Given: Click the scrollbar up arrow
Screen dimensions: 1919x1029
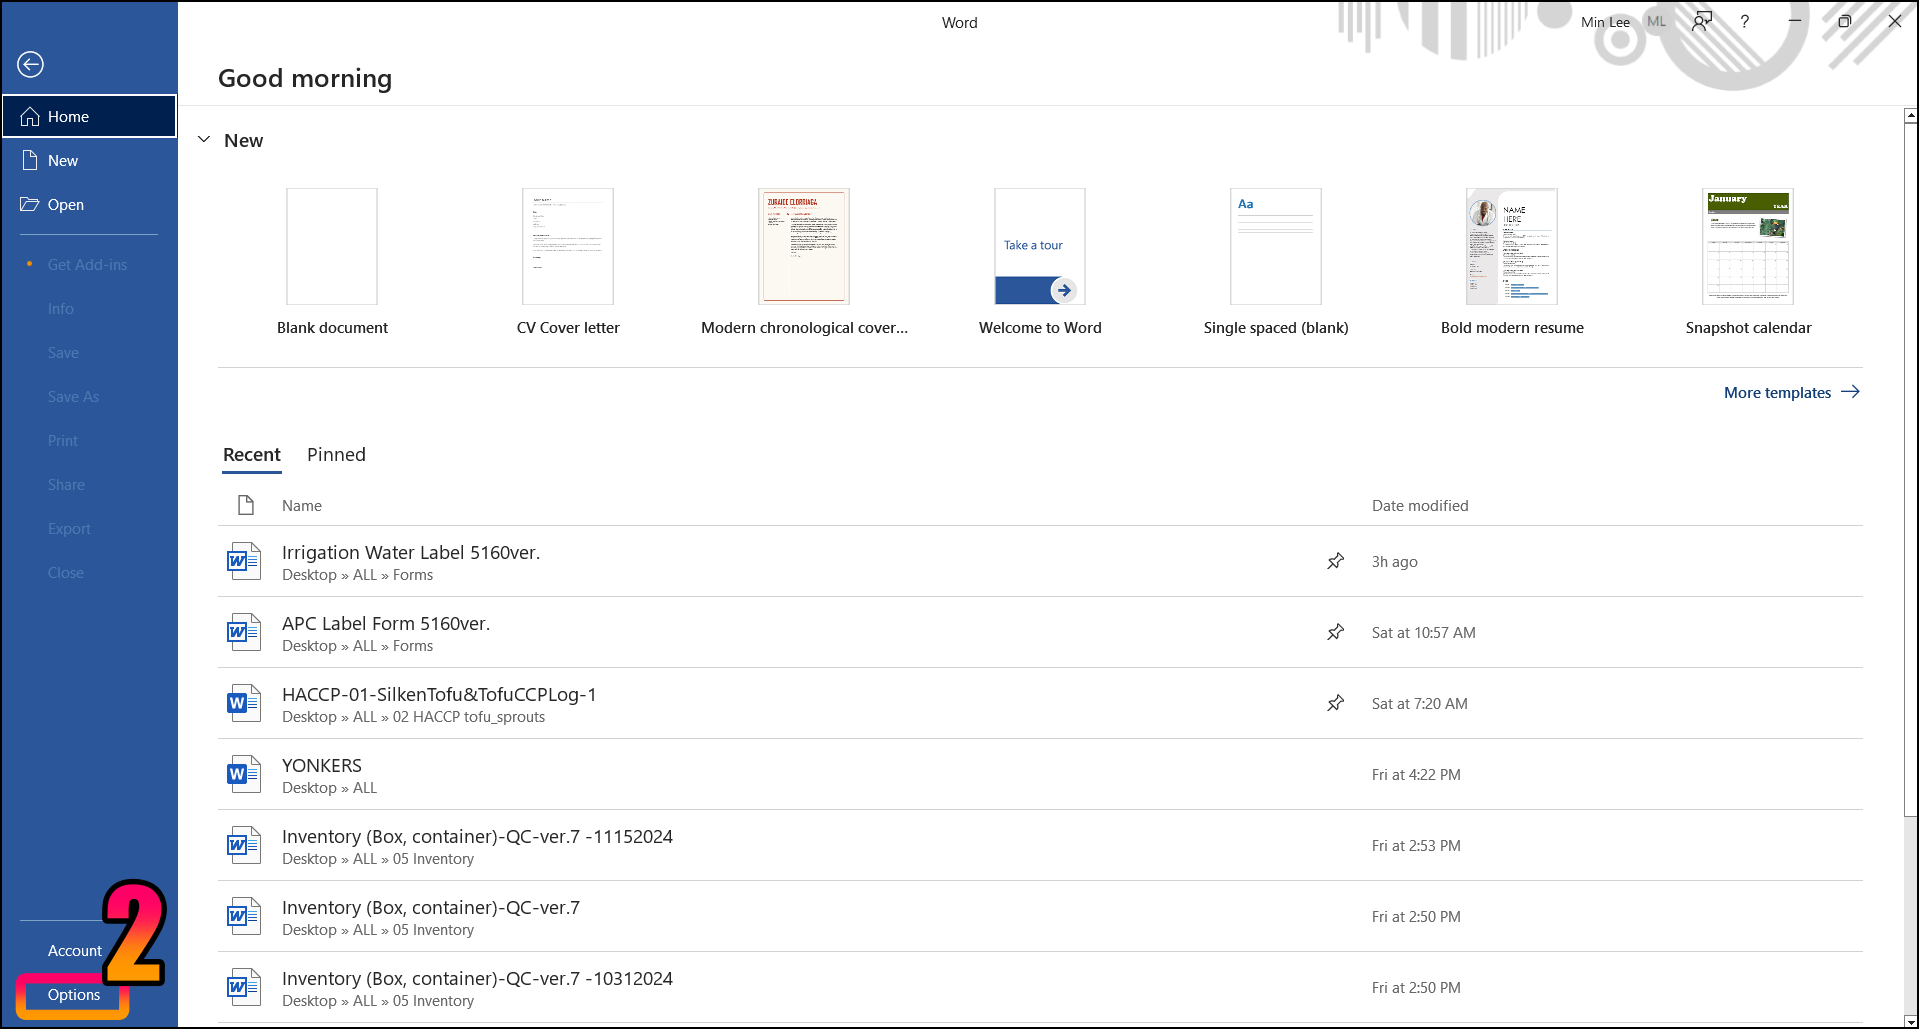Looking at the screenshot, I should click(x=1910, y=116).
